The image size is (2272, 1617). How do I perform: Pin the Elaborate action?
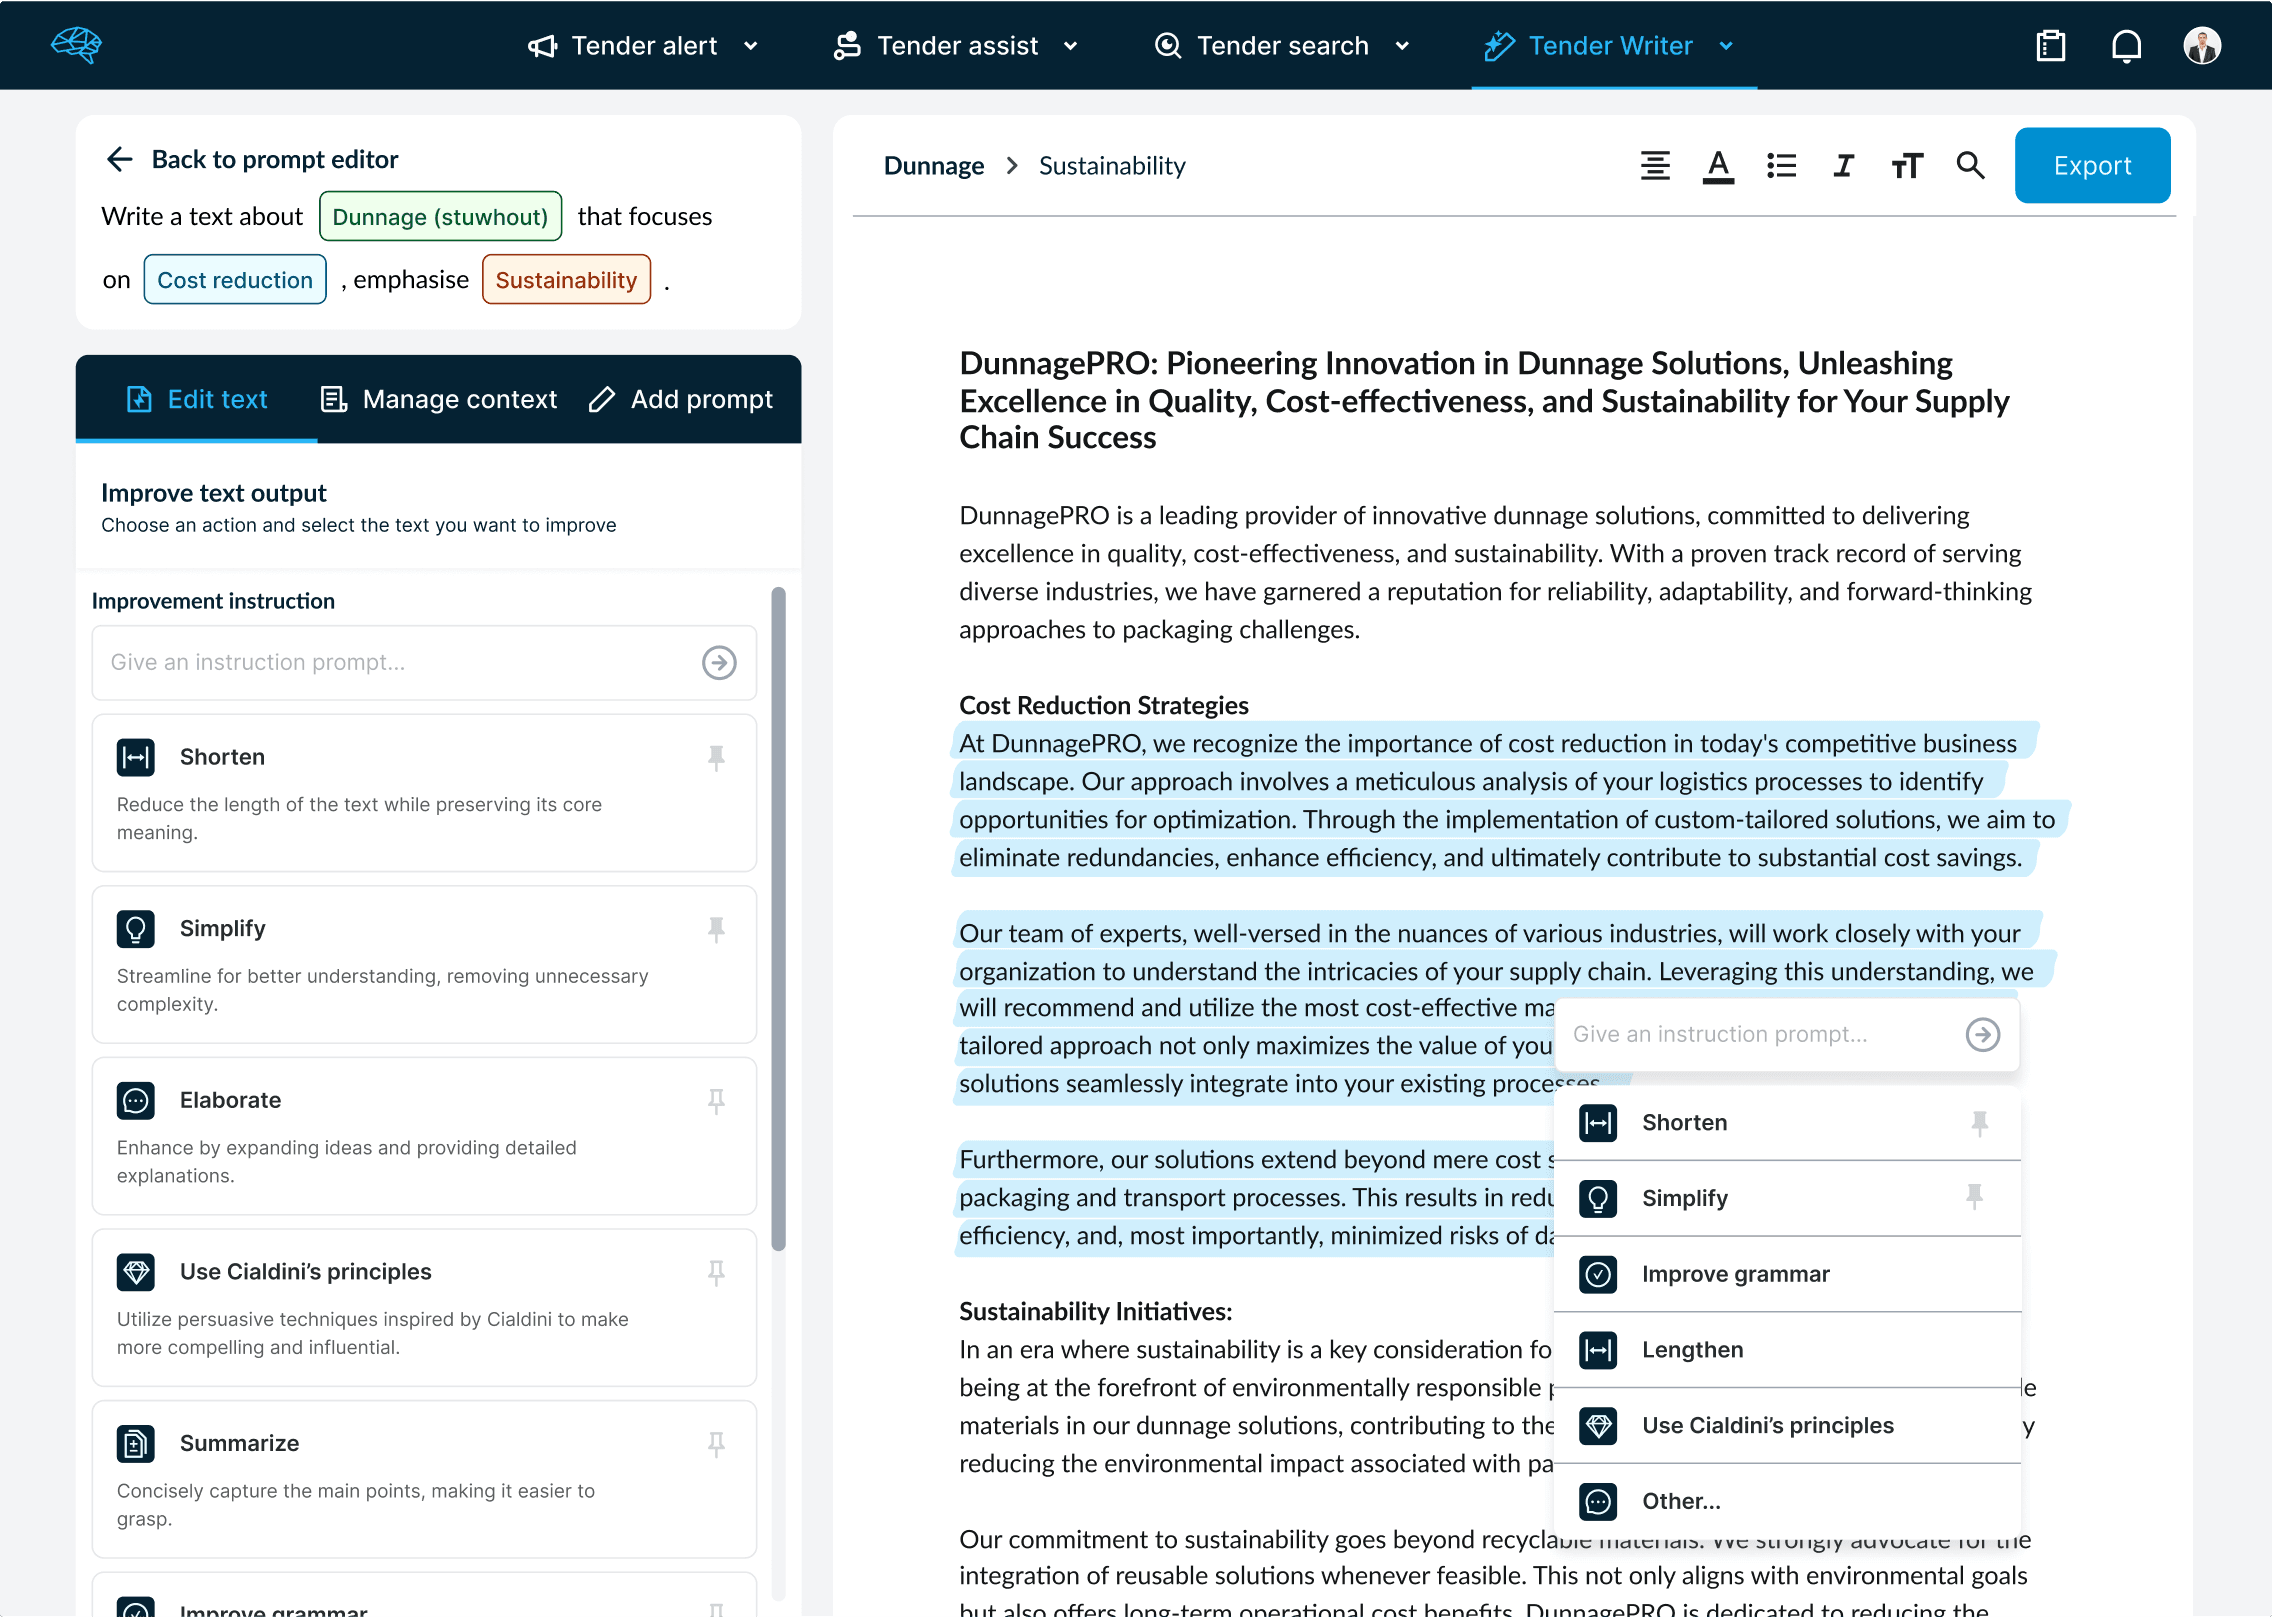coord(716,1101)
